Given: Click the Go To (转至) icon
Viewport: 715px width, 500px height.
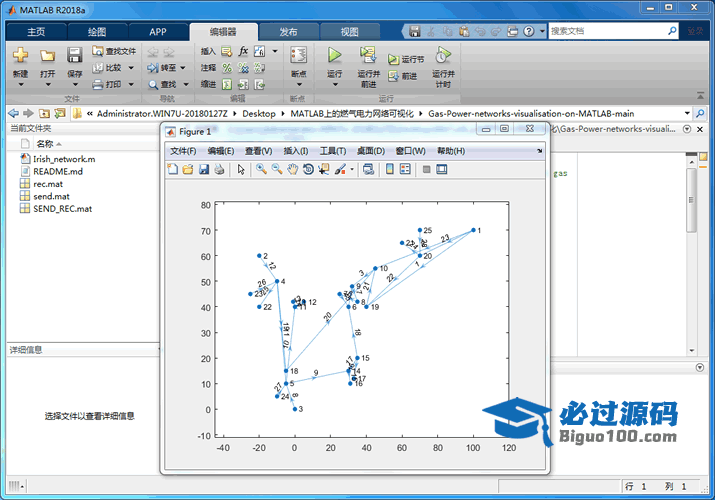Looking at the screenshot, I should (x=153, y=68).
